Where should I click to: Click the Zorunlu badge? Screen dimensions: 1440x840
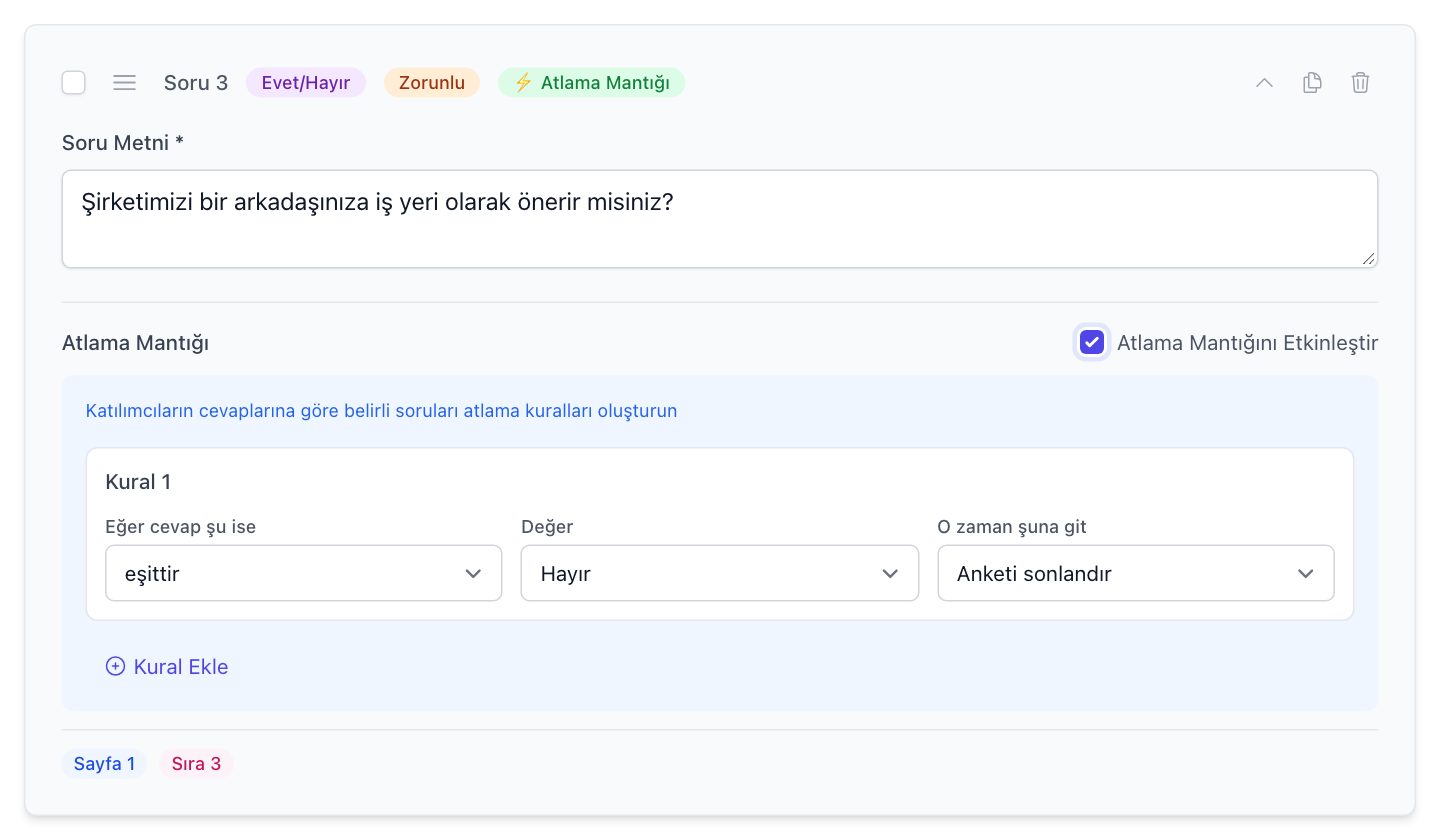click(x=432, y=83)
